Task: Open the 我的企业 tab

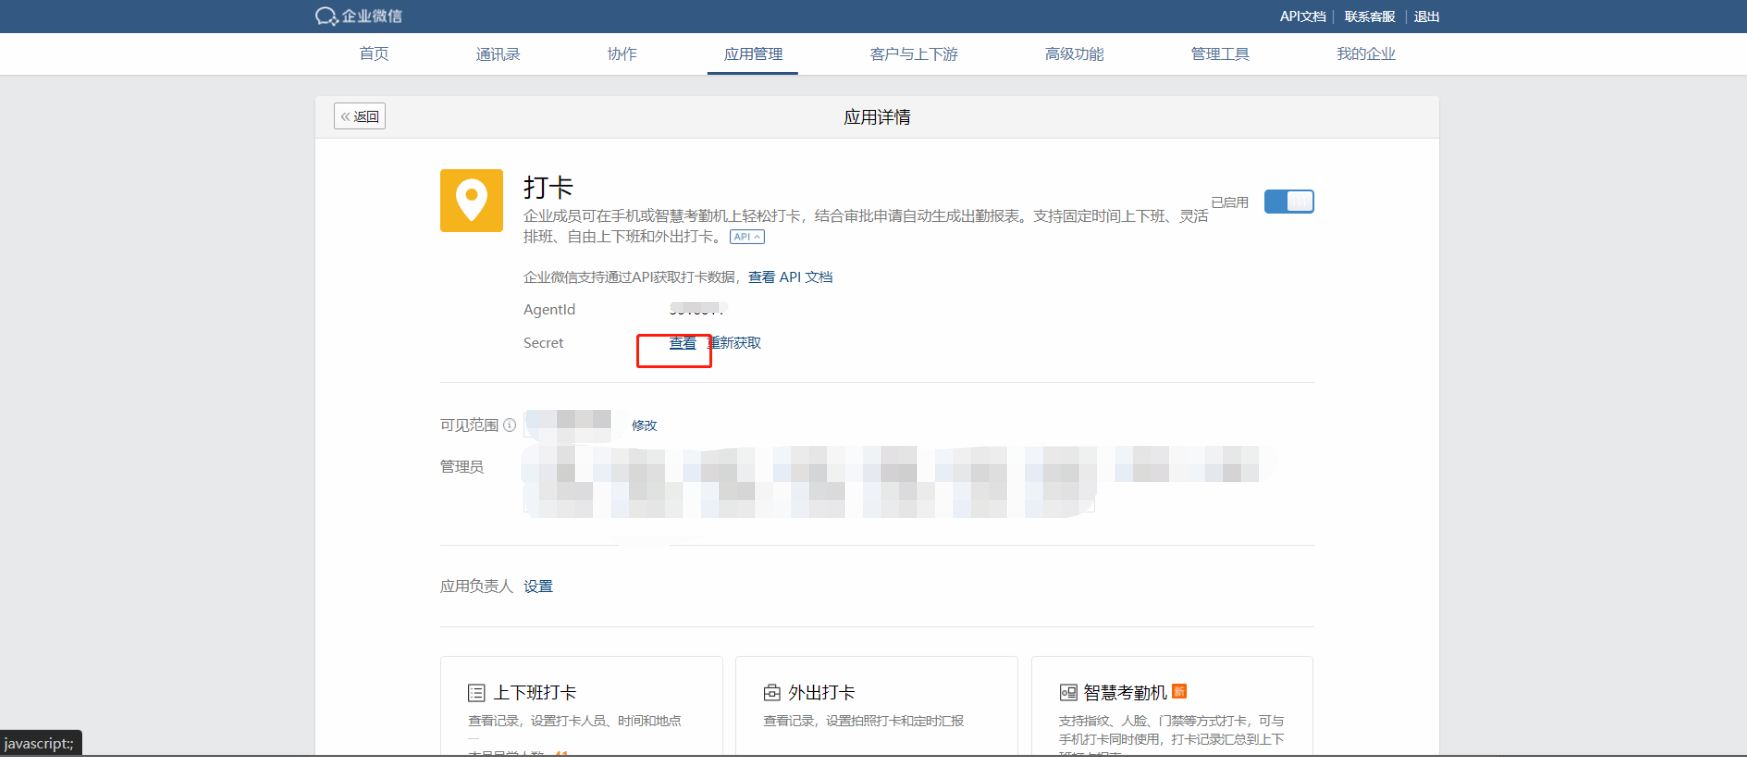Action: pos(1366,54)
